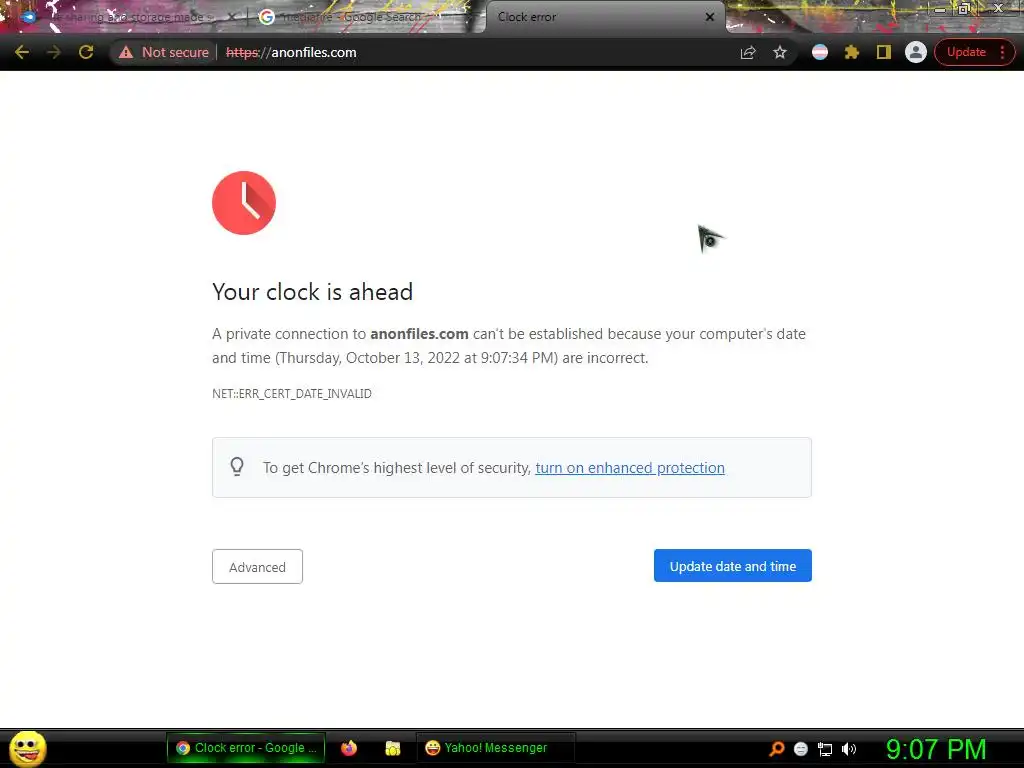The height and width of the screenshot is (768, 1024).
Task: Click the bold anonfiles.com text
Action: (x=419, y=334)
